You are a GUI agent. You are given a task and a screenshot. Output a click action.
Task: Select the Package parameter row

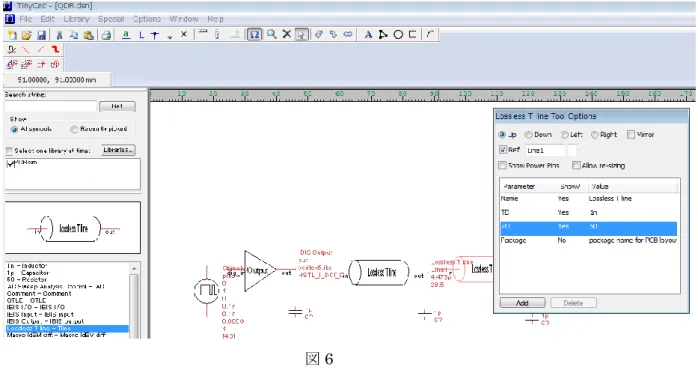click(x=588, y=240)
